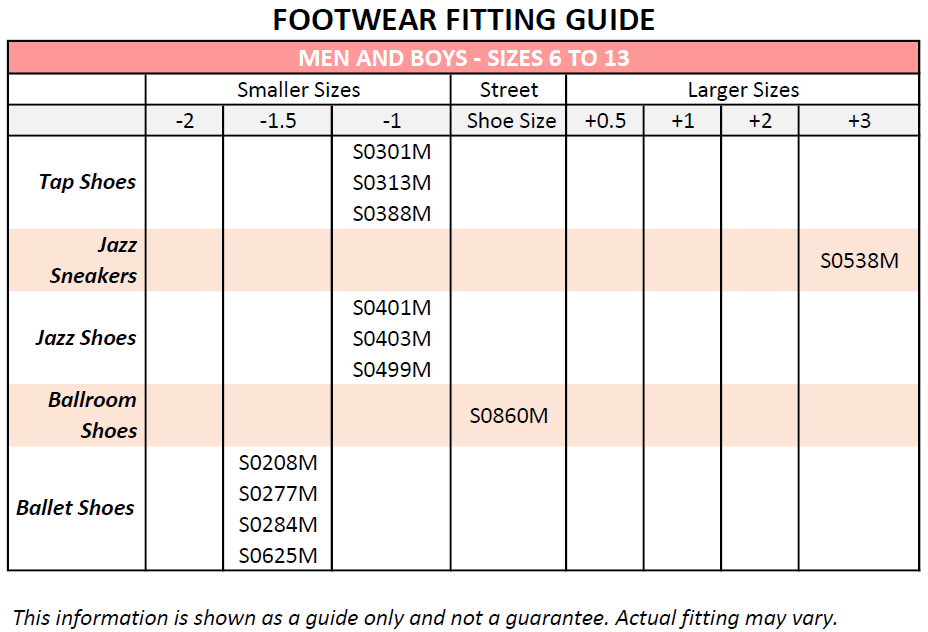
Task: Click the Tap Shoes row label
Action: click(x=87, y=182)
